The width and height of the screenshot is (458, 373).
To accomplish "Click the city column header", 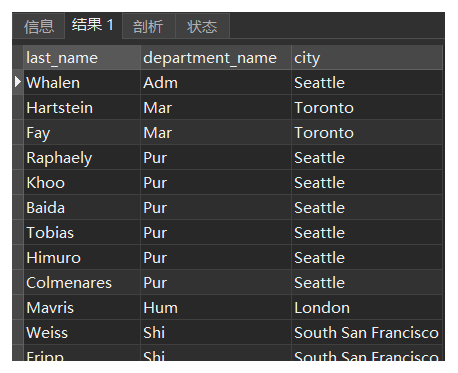I will [x=367, y=58].
